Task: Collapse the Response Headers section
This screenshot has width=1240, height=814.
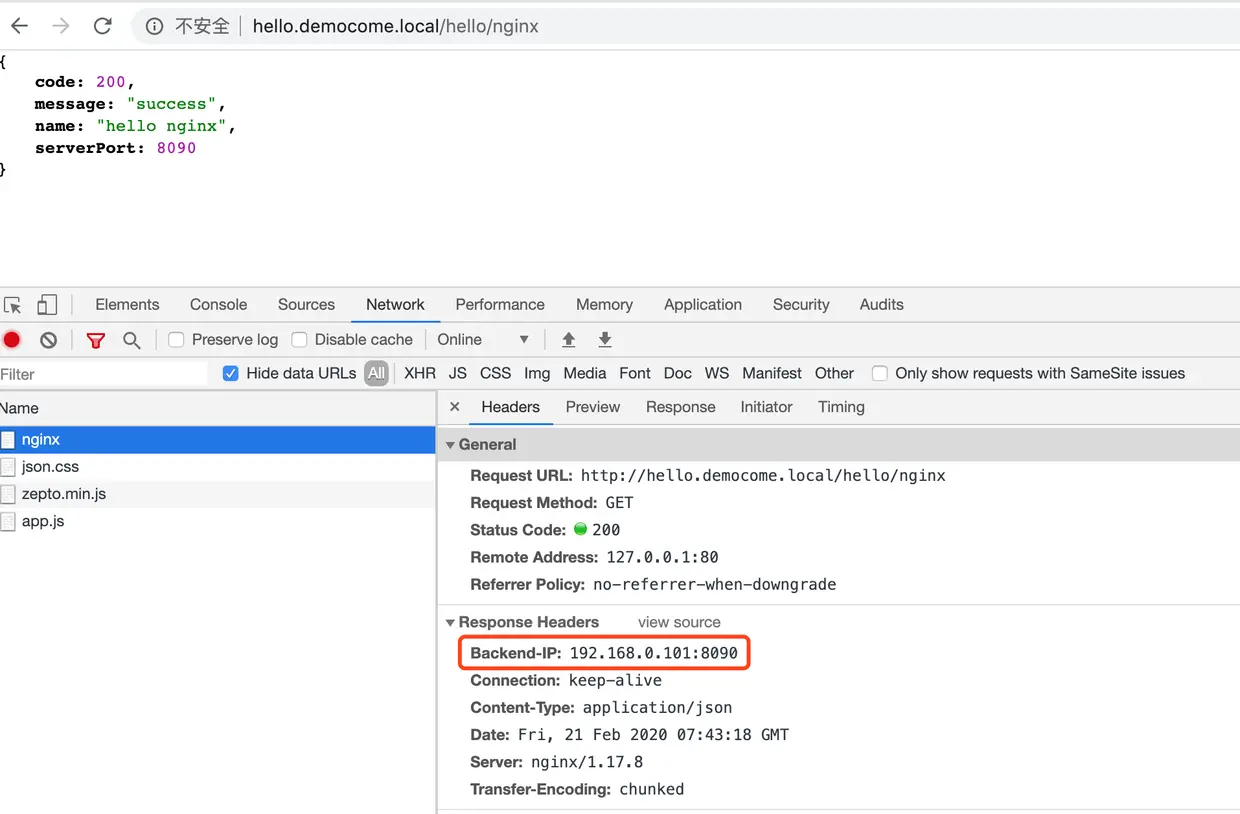Action: click(x=450, y=622)
